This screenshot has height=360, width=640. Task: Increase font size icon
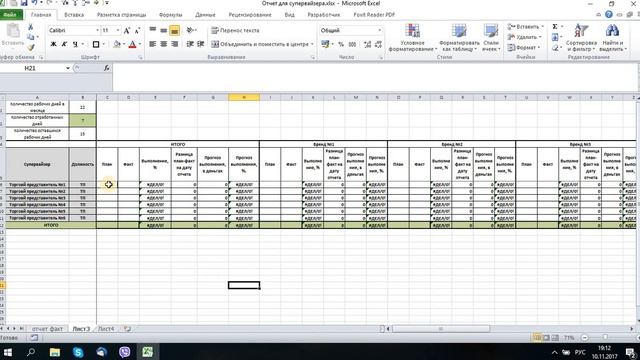click(x=127, y=31)
